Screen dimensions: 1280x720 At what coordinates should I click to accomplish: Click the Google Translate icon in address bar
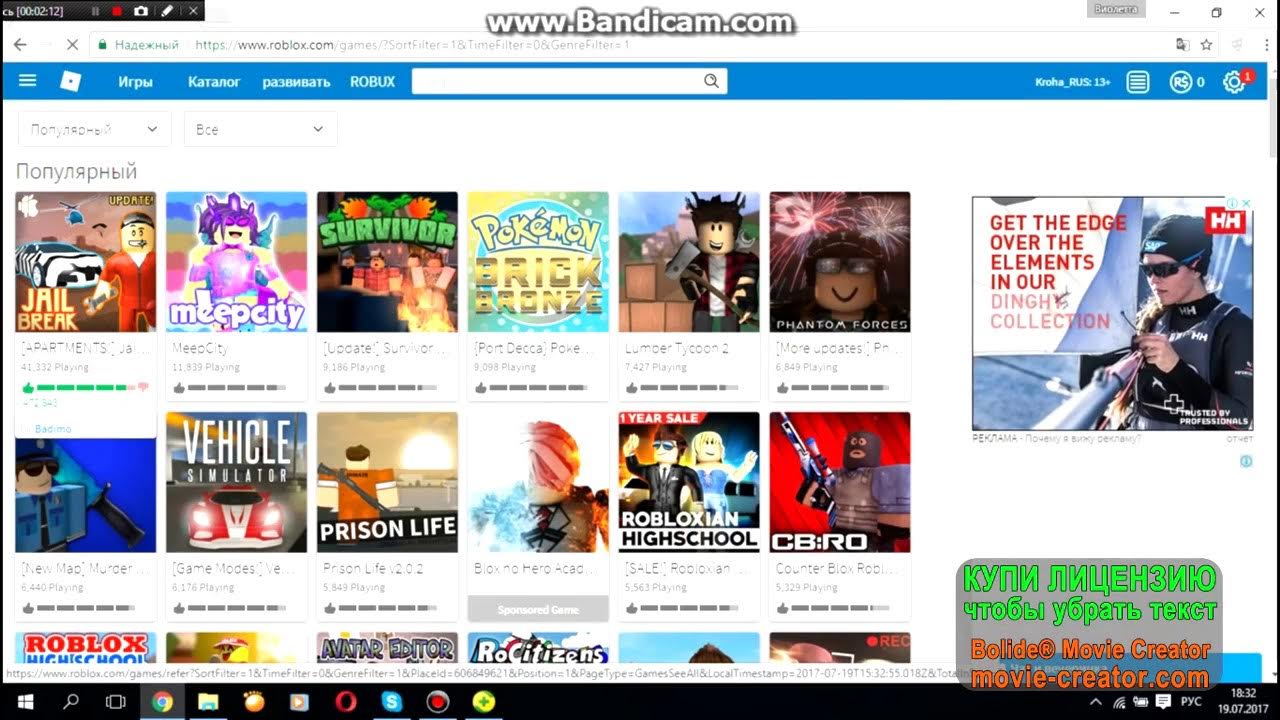click(1183, 45)
